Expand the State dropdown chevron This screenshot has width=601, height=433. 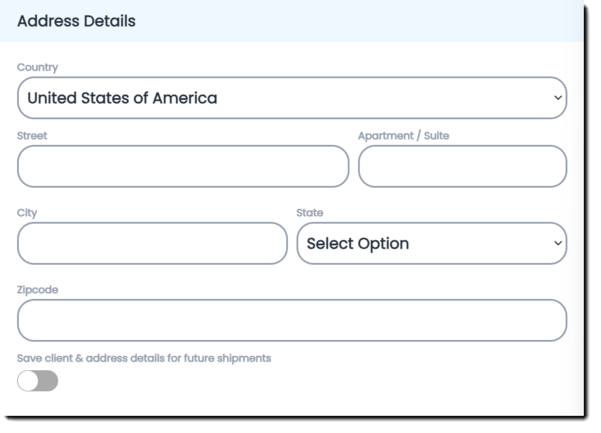tap(557, 243)
